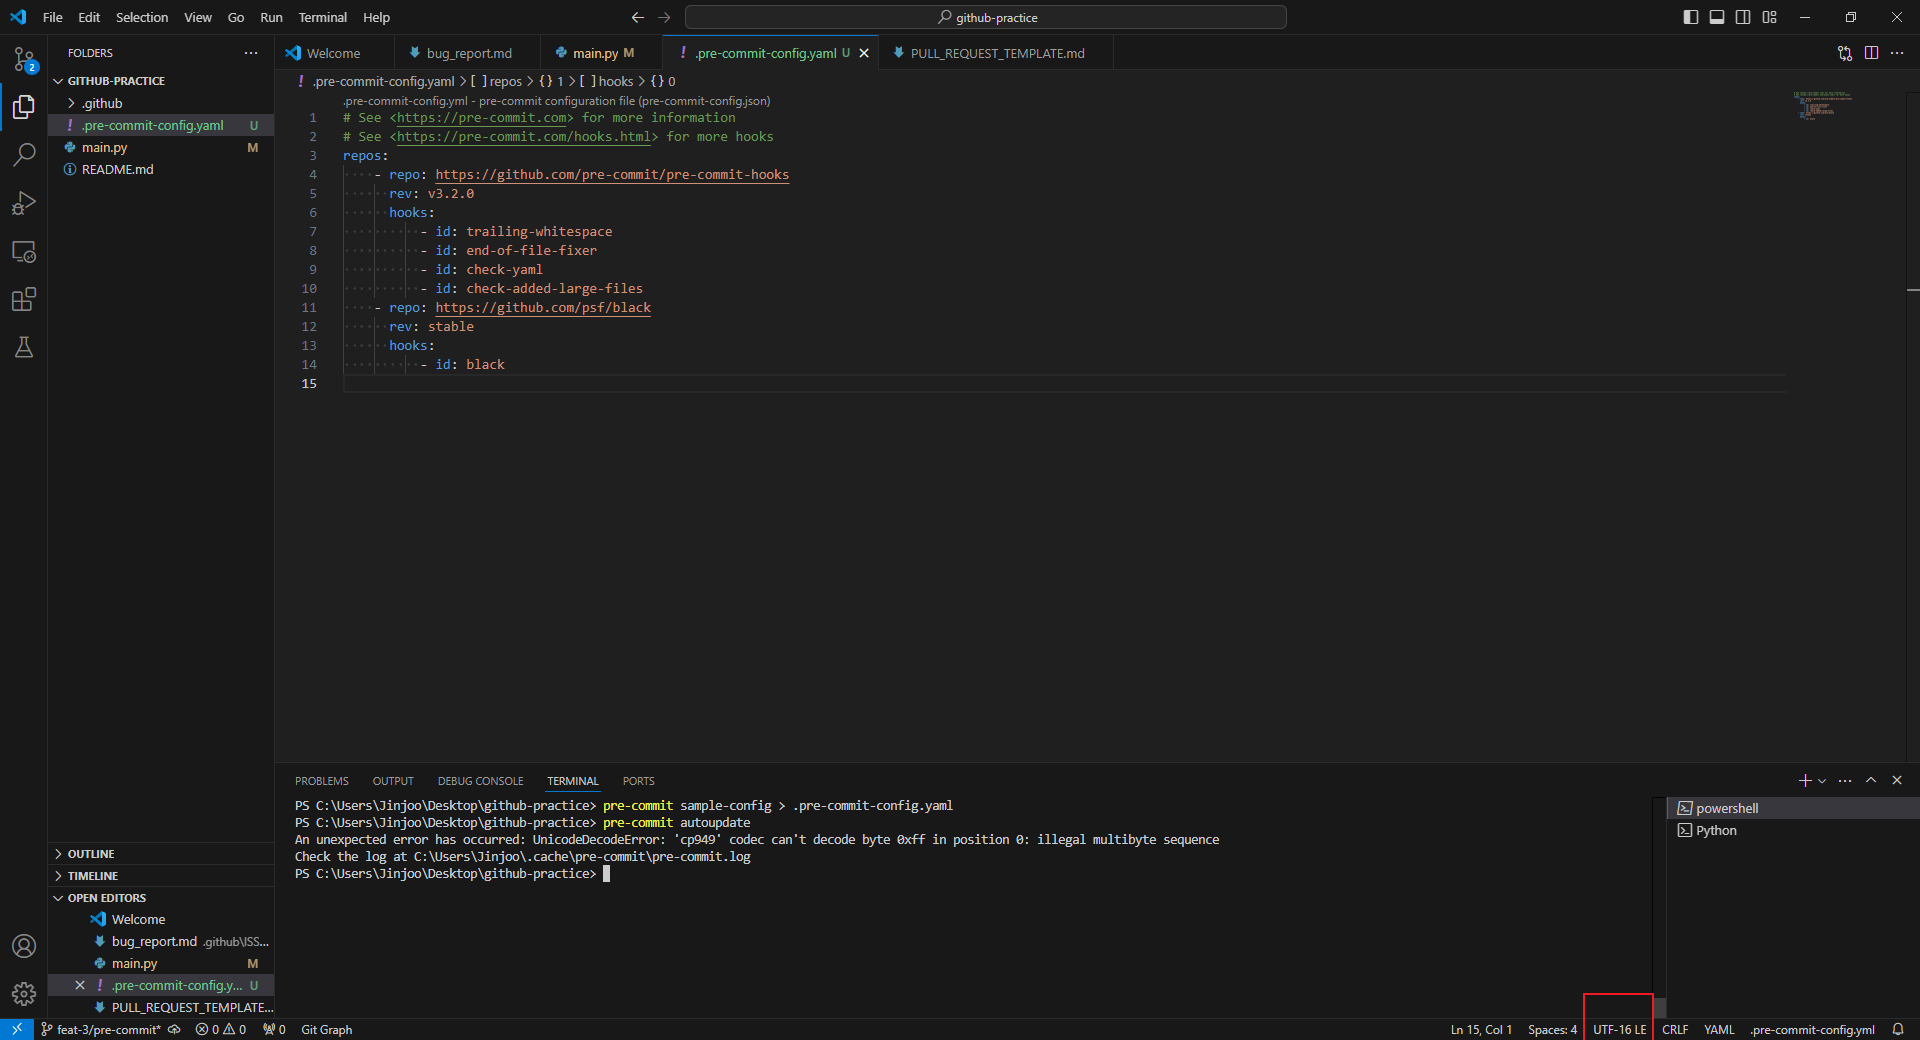Image resolution: width=1920 pixels, height=1040 pixels.
Task: Open the Problems panel tab
Action: point(322,781)
